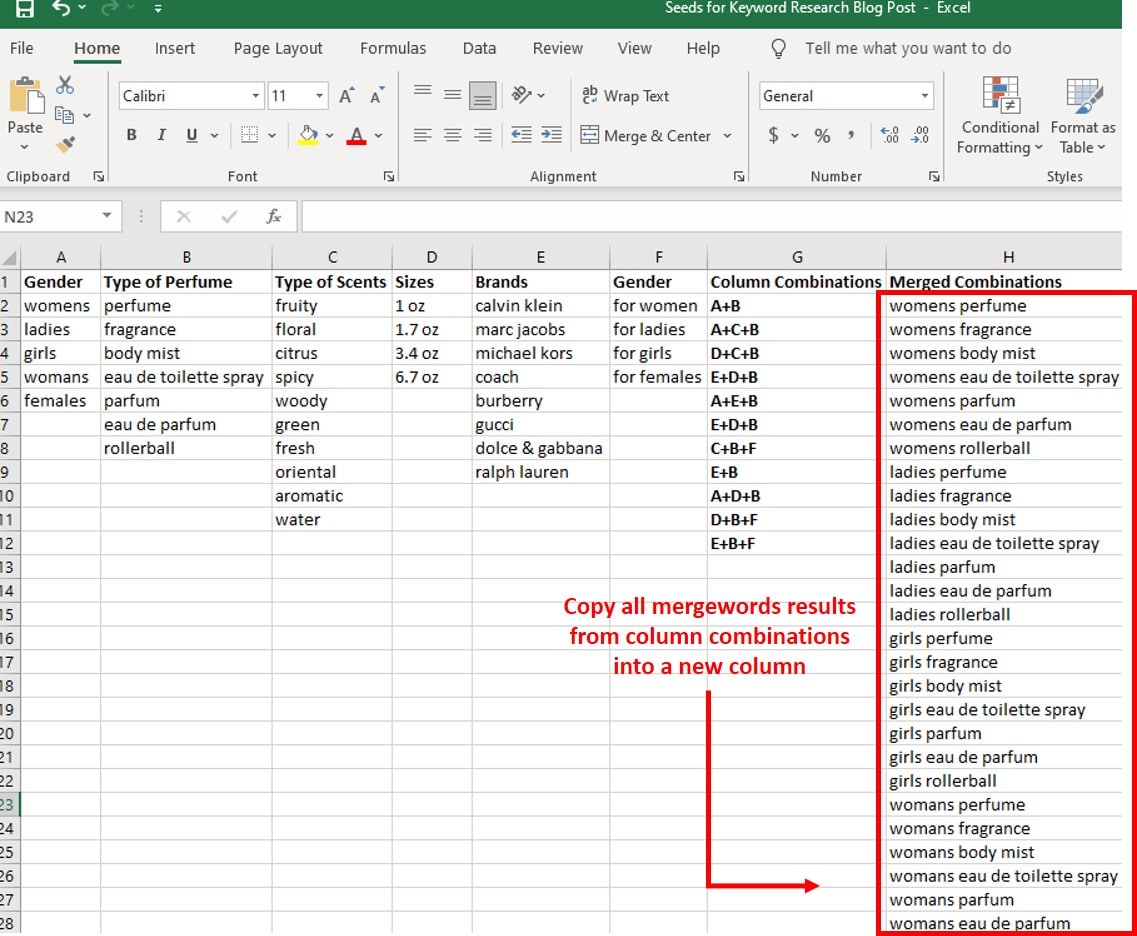
Task: Click Increase Decimal icon
Action: tap(890, 135)
